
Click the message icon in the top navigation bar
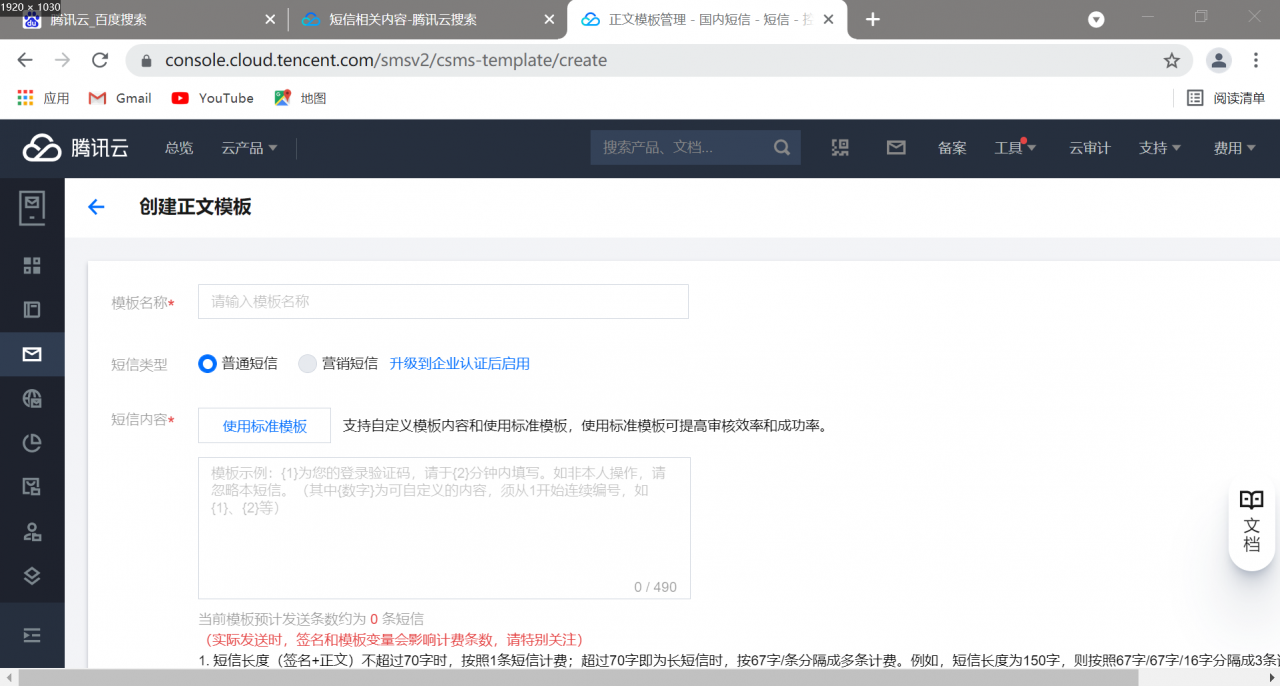[895, 147]
